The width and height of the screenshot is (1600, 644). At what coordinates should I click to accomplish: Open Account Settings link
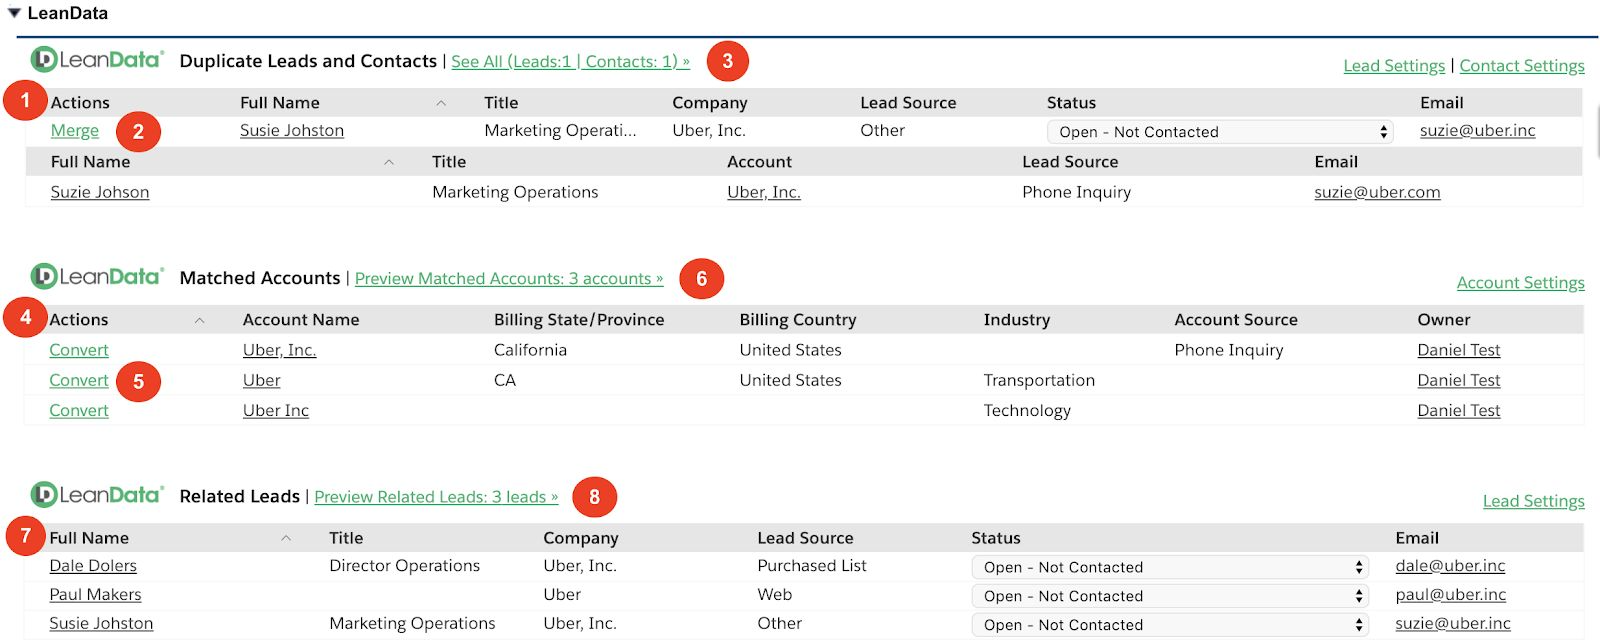point(1520,283)
